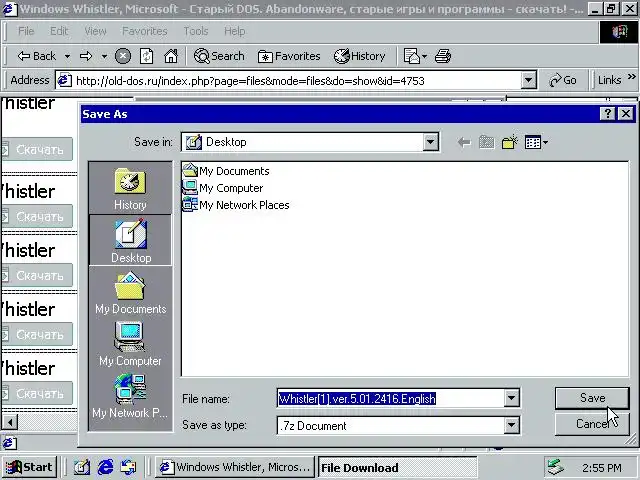The image size is (640, 480).
Task: Select History in the places bar
Action: coord(130,189)
